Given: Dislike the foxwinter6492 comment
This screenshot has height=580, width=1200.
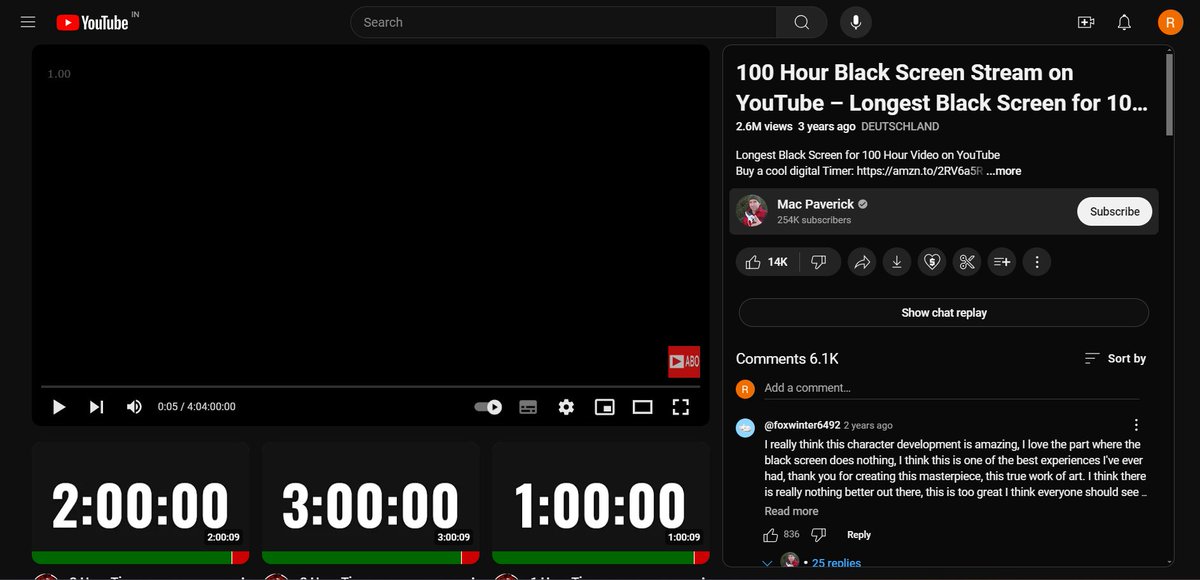Looking at the screenshot, I should coord(817,534).
